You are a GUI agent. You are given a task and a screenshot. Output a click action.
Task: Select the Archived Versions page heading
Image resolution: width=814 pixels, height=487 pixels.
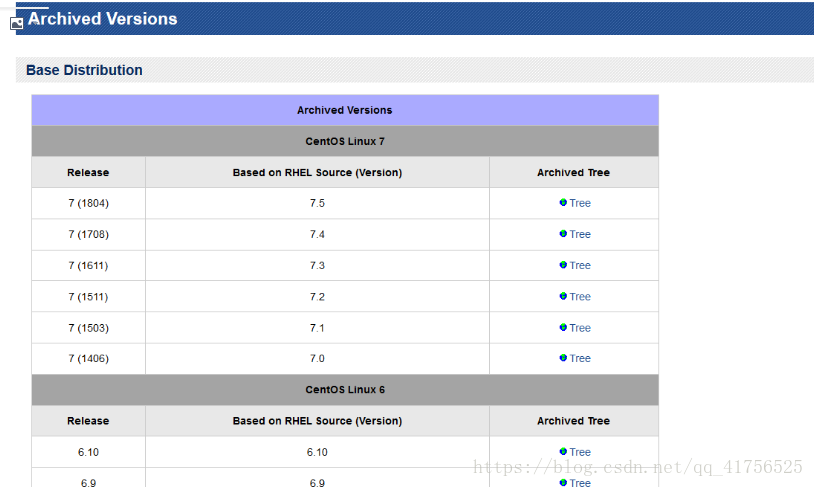(x=103, y=19)
